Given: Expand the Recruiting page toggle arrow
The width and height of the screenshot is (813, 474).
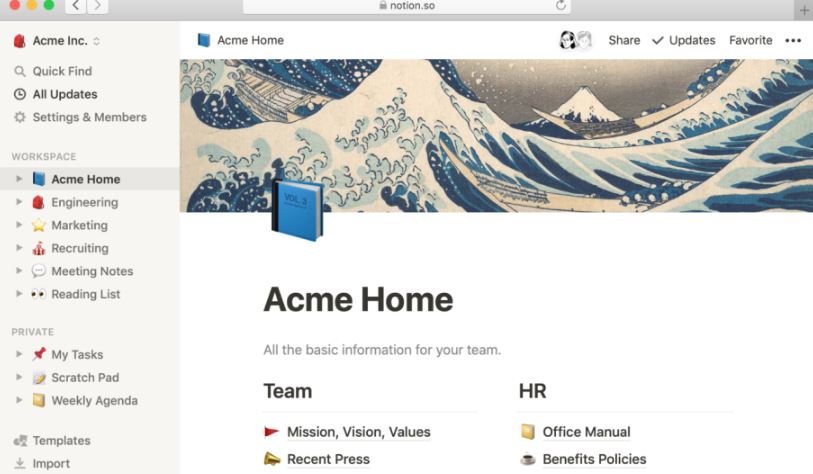Looking at the screenshot, I should (x=19, y=248).
